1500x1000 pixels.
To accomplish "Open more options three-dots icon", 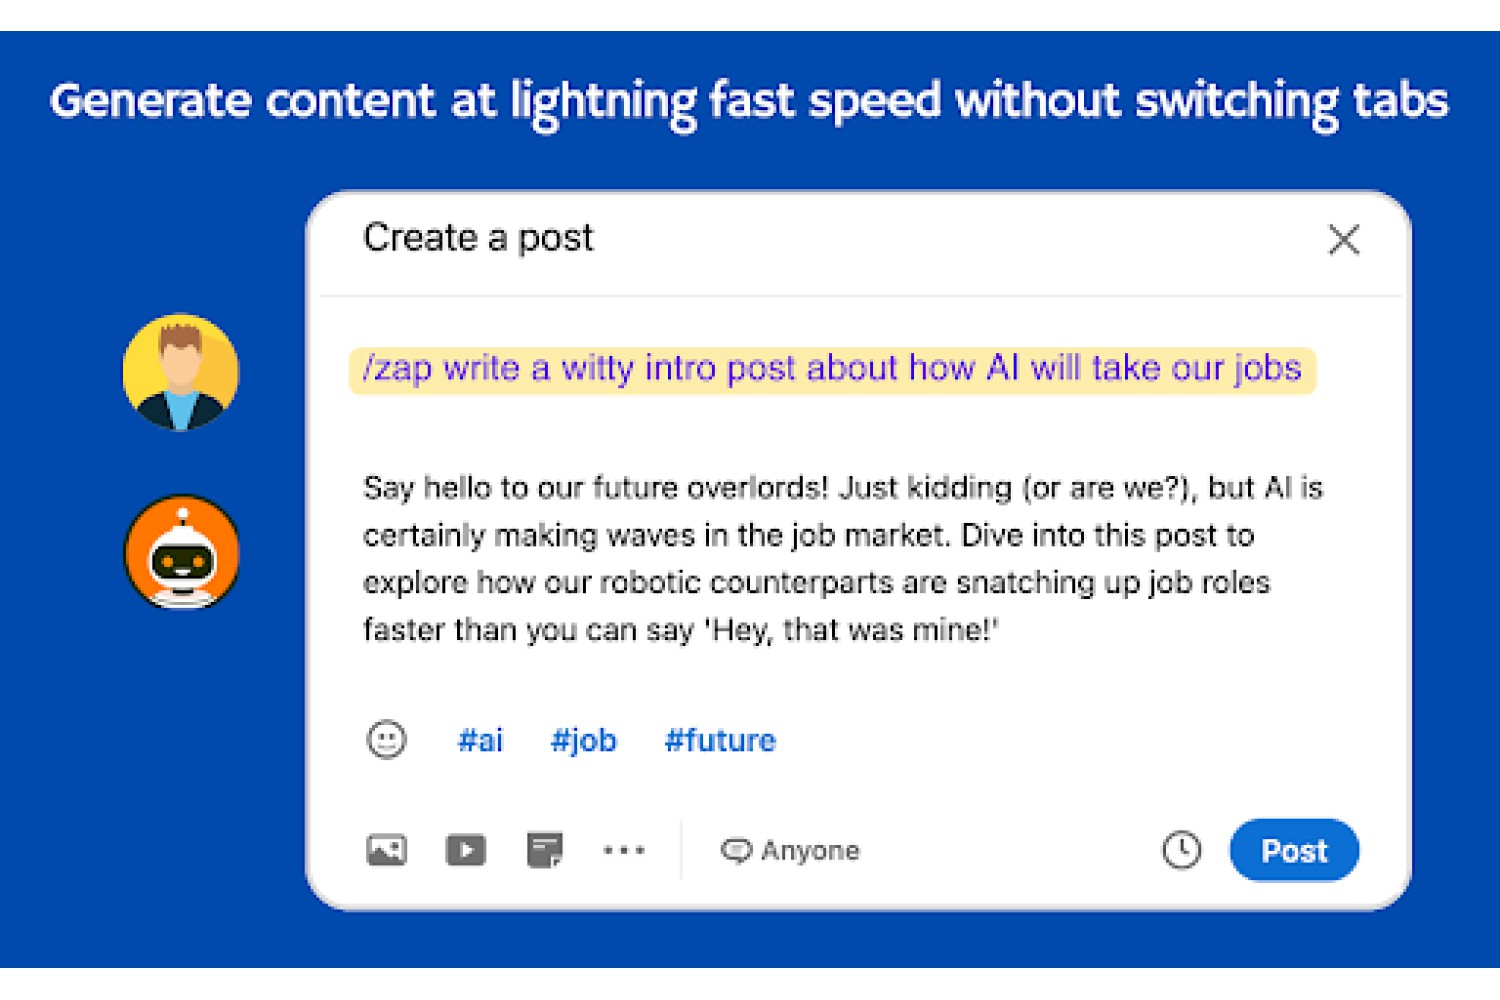I will (624, 850).
